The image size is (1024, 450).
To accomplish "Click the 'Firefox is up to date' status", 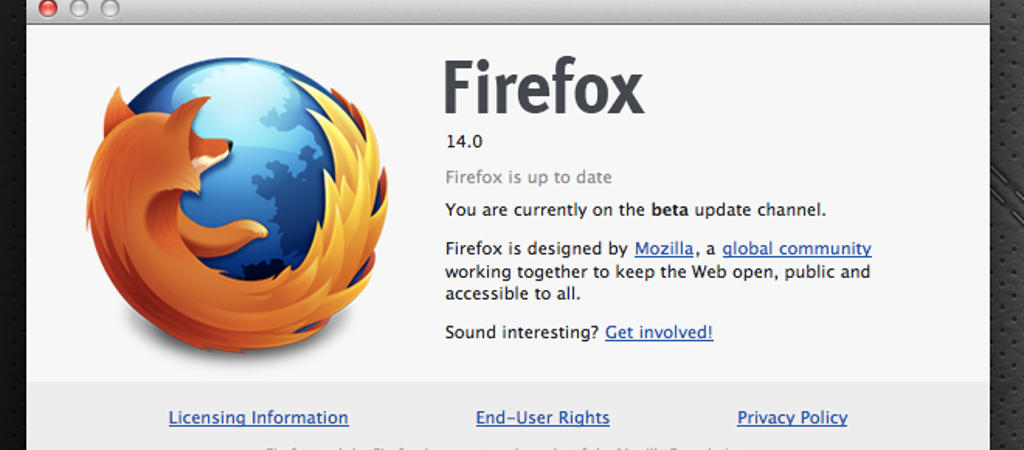I will (x=528, y=177).
